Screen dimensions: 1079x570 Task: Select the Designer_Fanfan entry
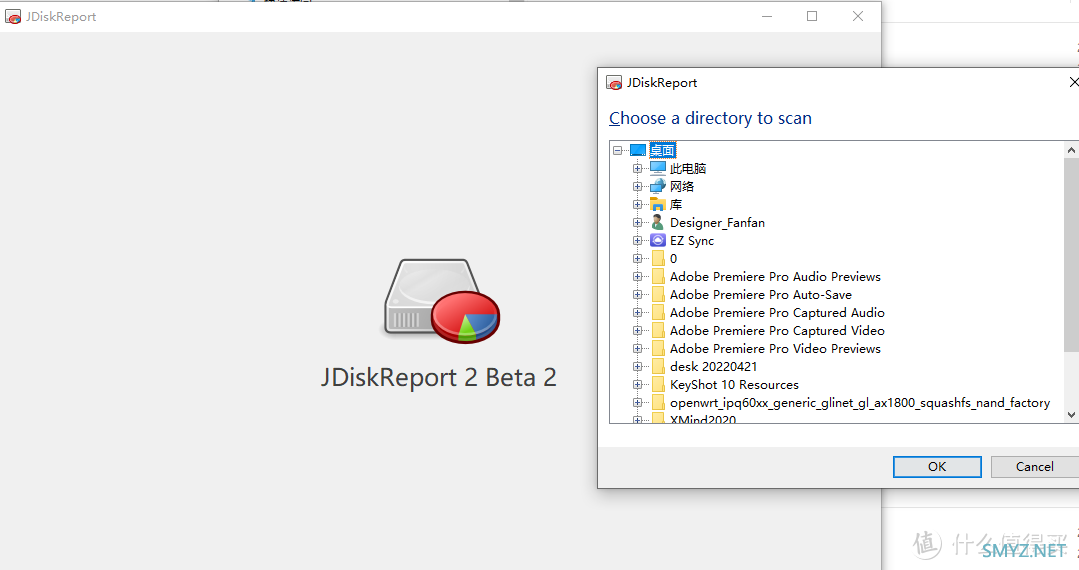click(x=717, y=222)
